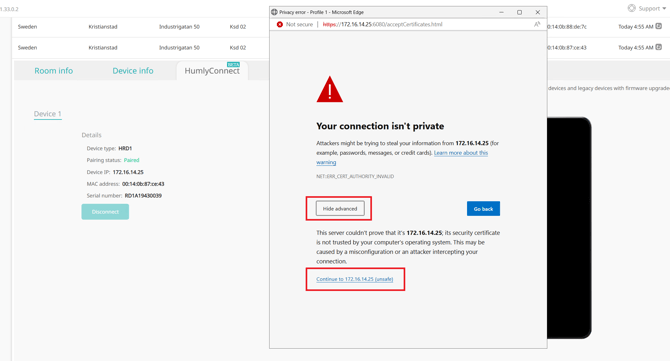Click the Not secure warning icon
This screenshot has width=670, height=361.
tap(279, 24)
